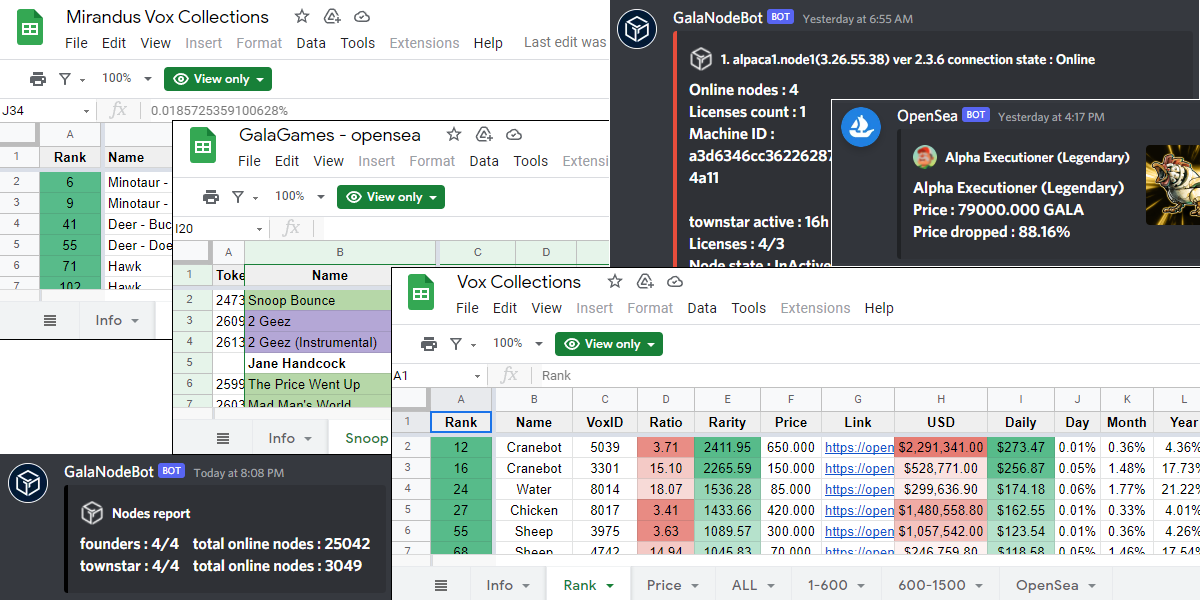The height and width of the screenshot is (600, 1200).
Task: Select the 'Rarity' header cell
Action: (x=727, y=422)
